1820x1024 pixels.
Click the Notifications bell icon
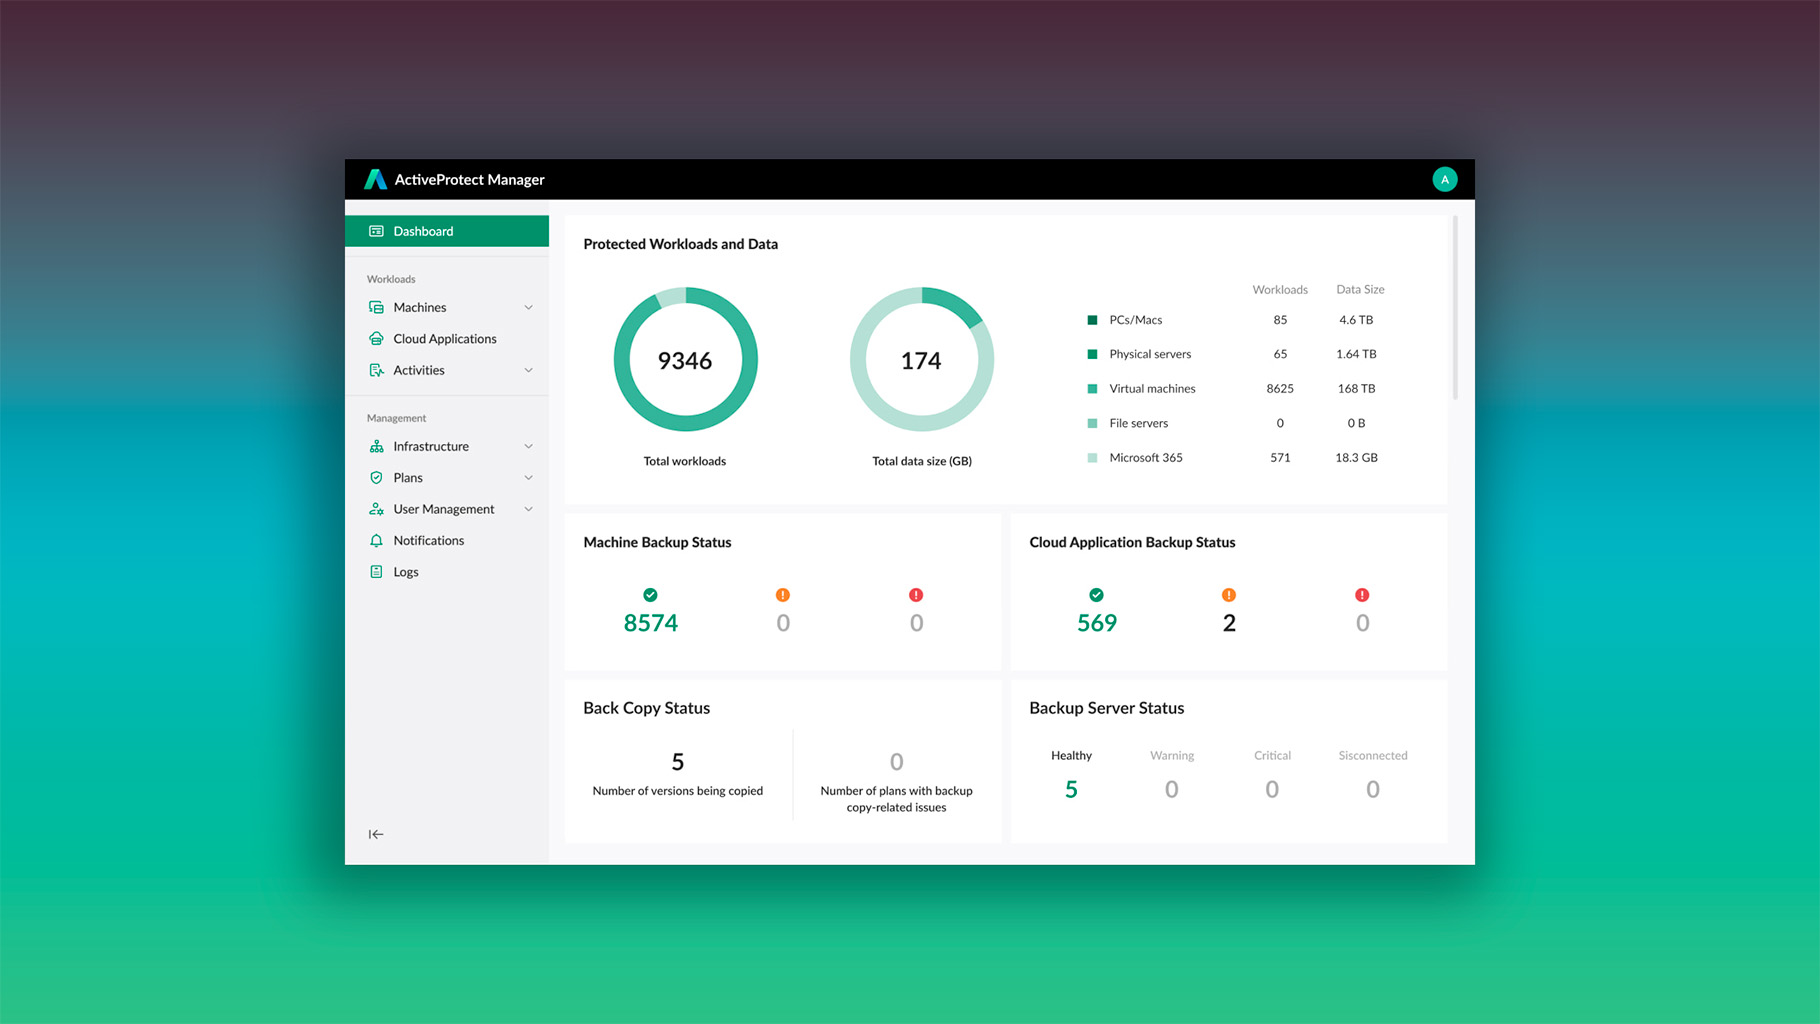(x=376, y=540)
